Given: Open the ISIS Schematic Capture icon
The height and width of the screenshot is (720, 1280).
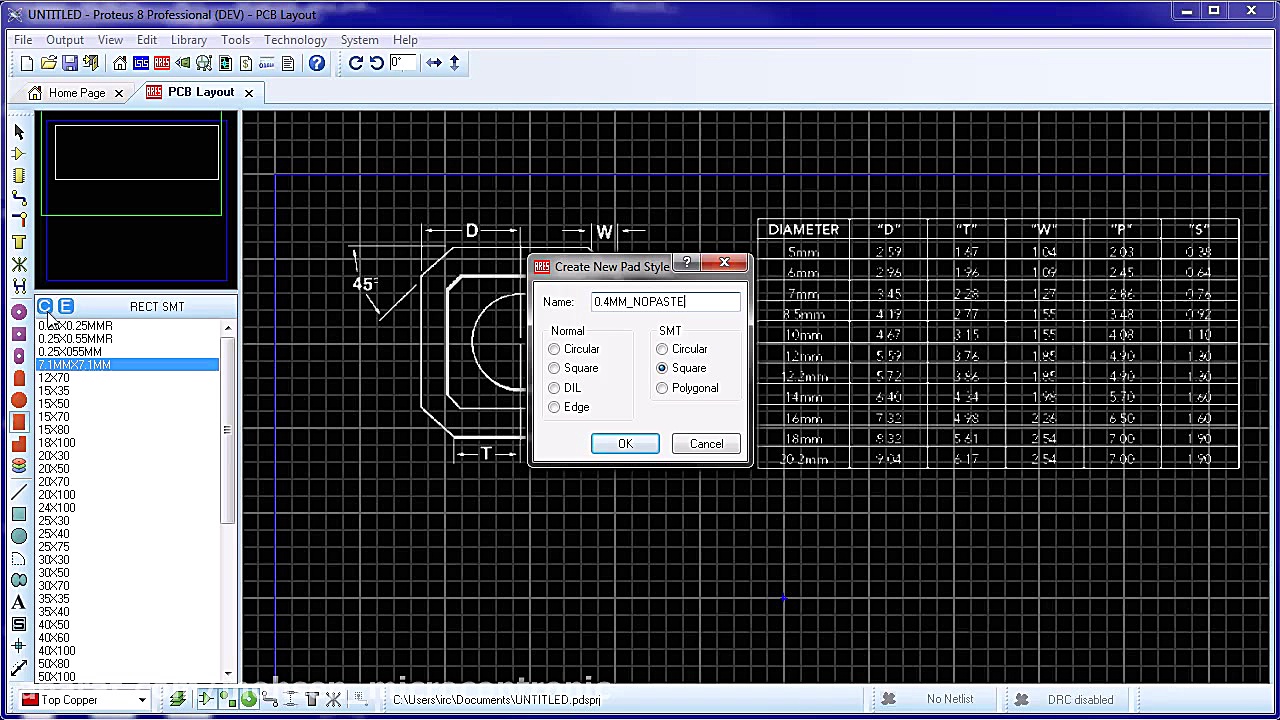Looking at the screenshot, I should pos(141,63).
